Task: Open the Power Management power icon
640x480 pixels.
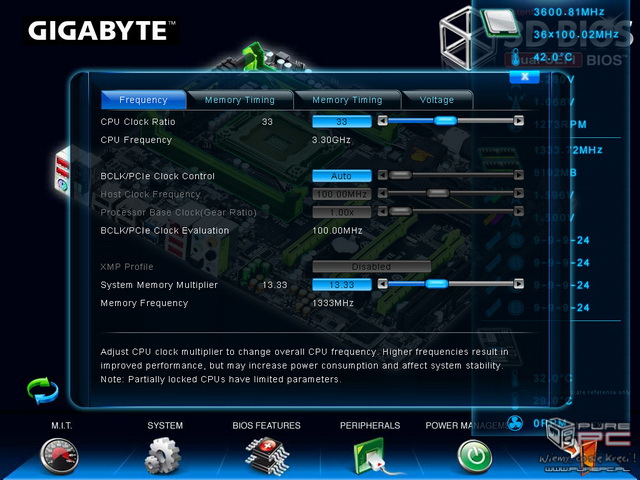Action: [x=474, y=456]
